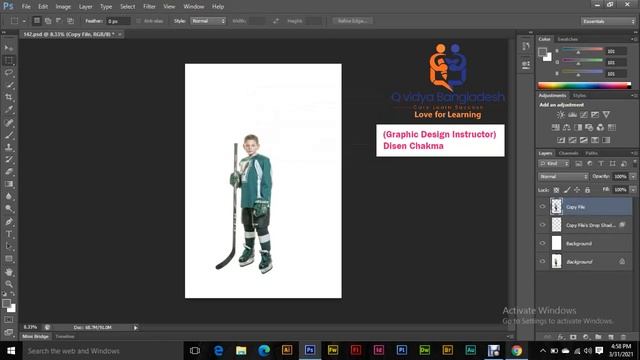This screenshot has width=640, height=360.
Task: Click Search the web and Windows box
Action: click(102, 351)
